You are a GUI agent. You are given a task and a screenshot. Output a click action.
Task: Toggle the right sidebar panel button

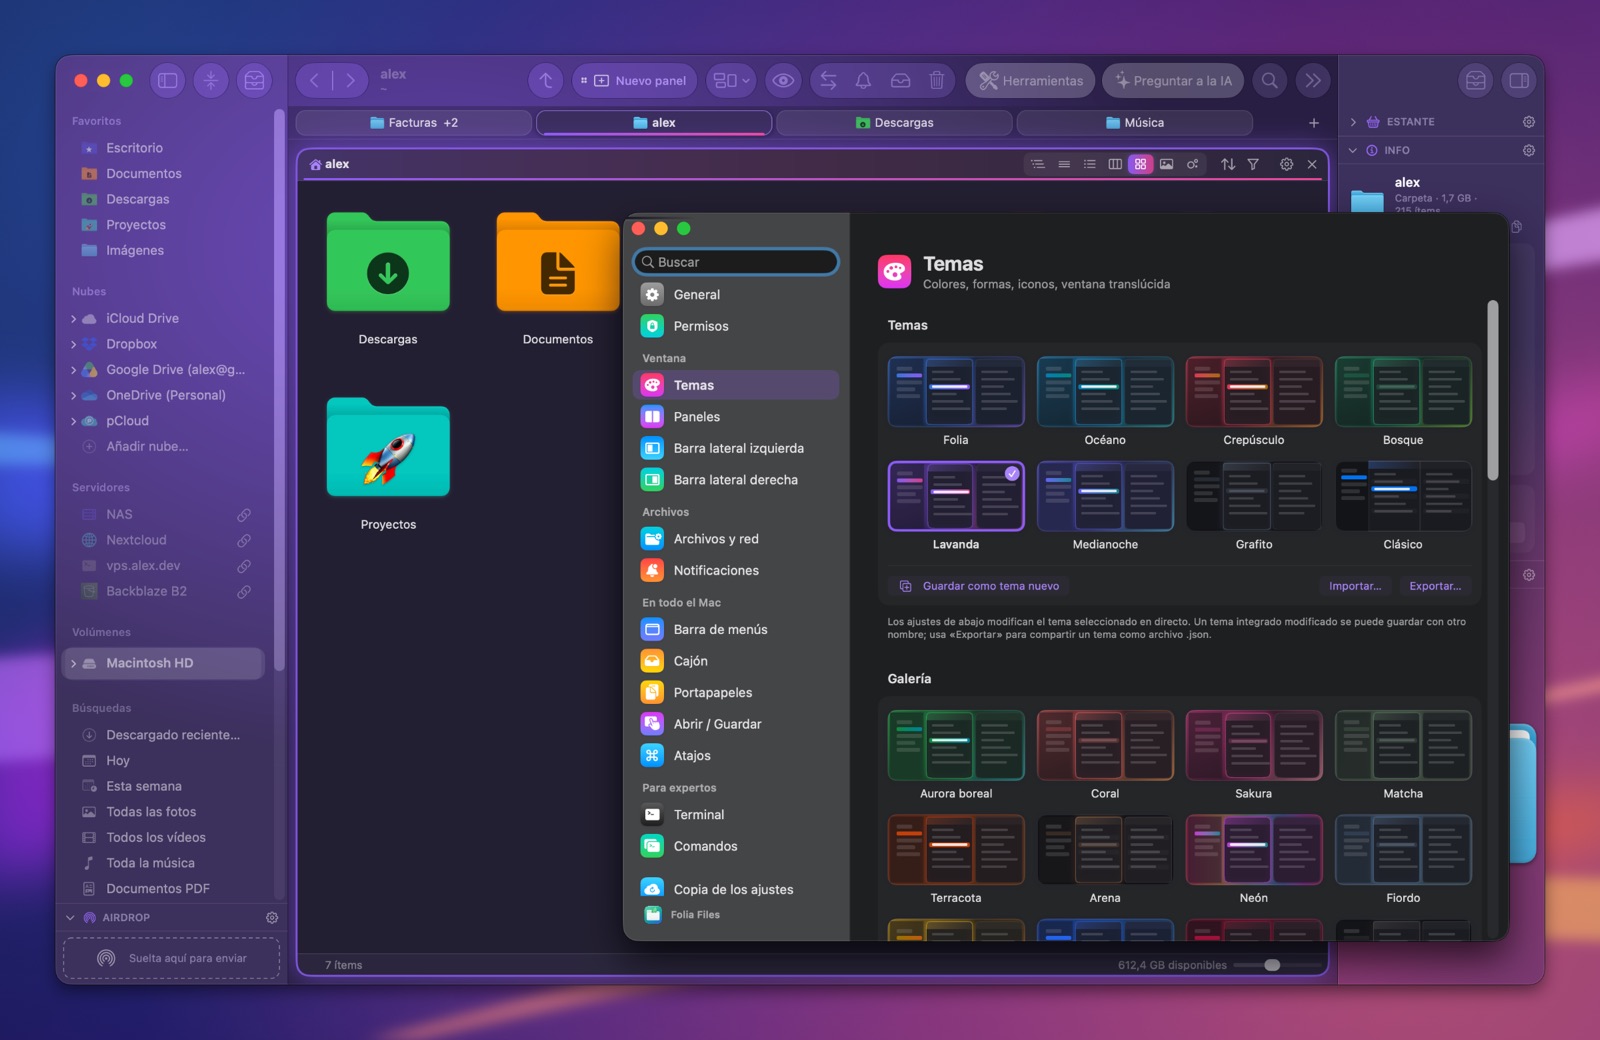(1518, 81)
